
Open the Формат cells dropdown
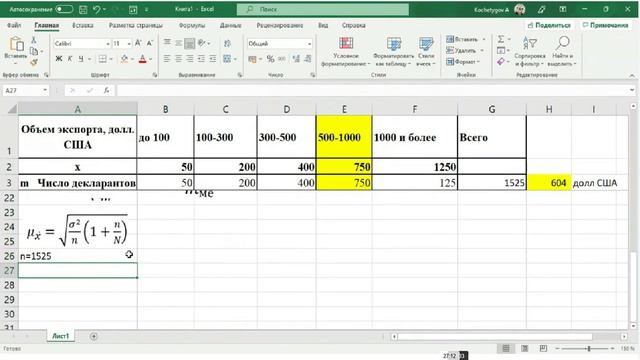(x=464, y=62)
